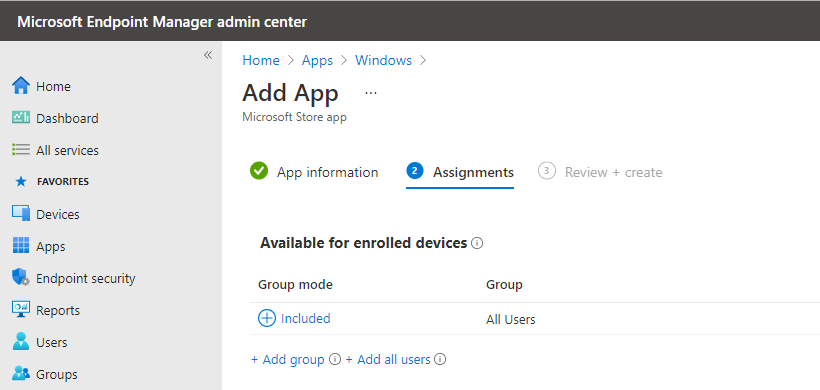
Task: Click the All services list icon
Action: [x=21, y=150]
